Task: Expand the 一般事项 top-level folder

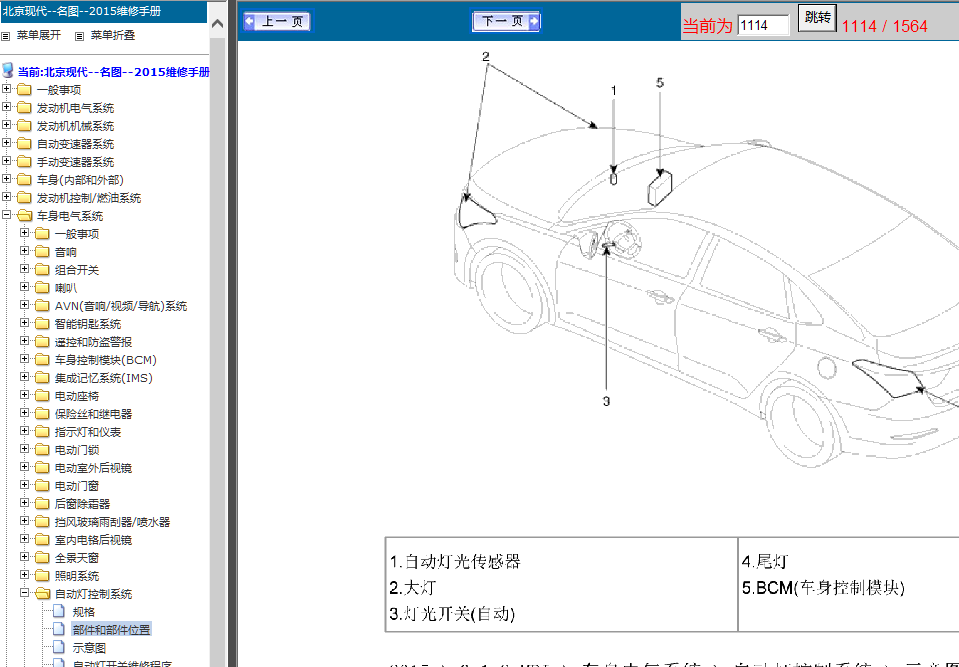Action: [x=7, y=89]
